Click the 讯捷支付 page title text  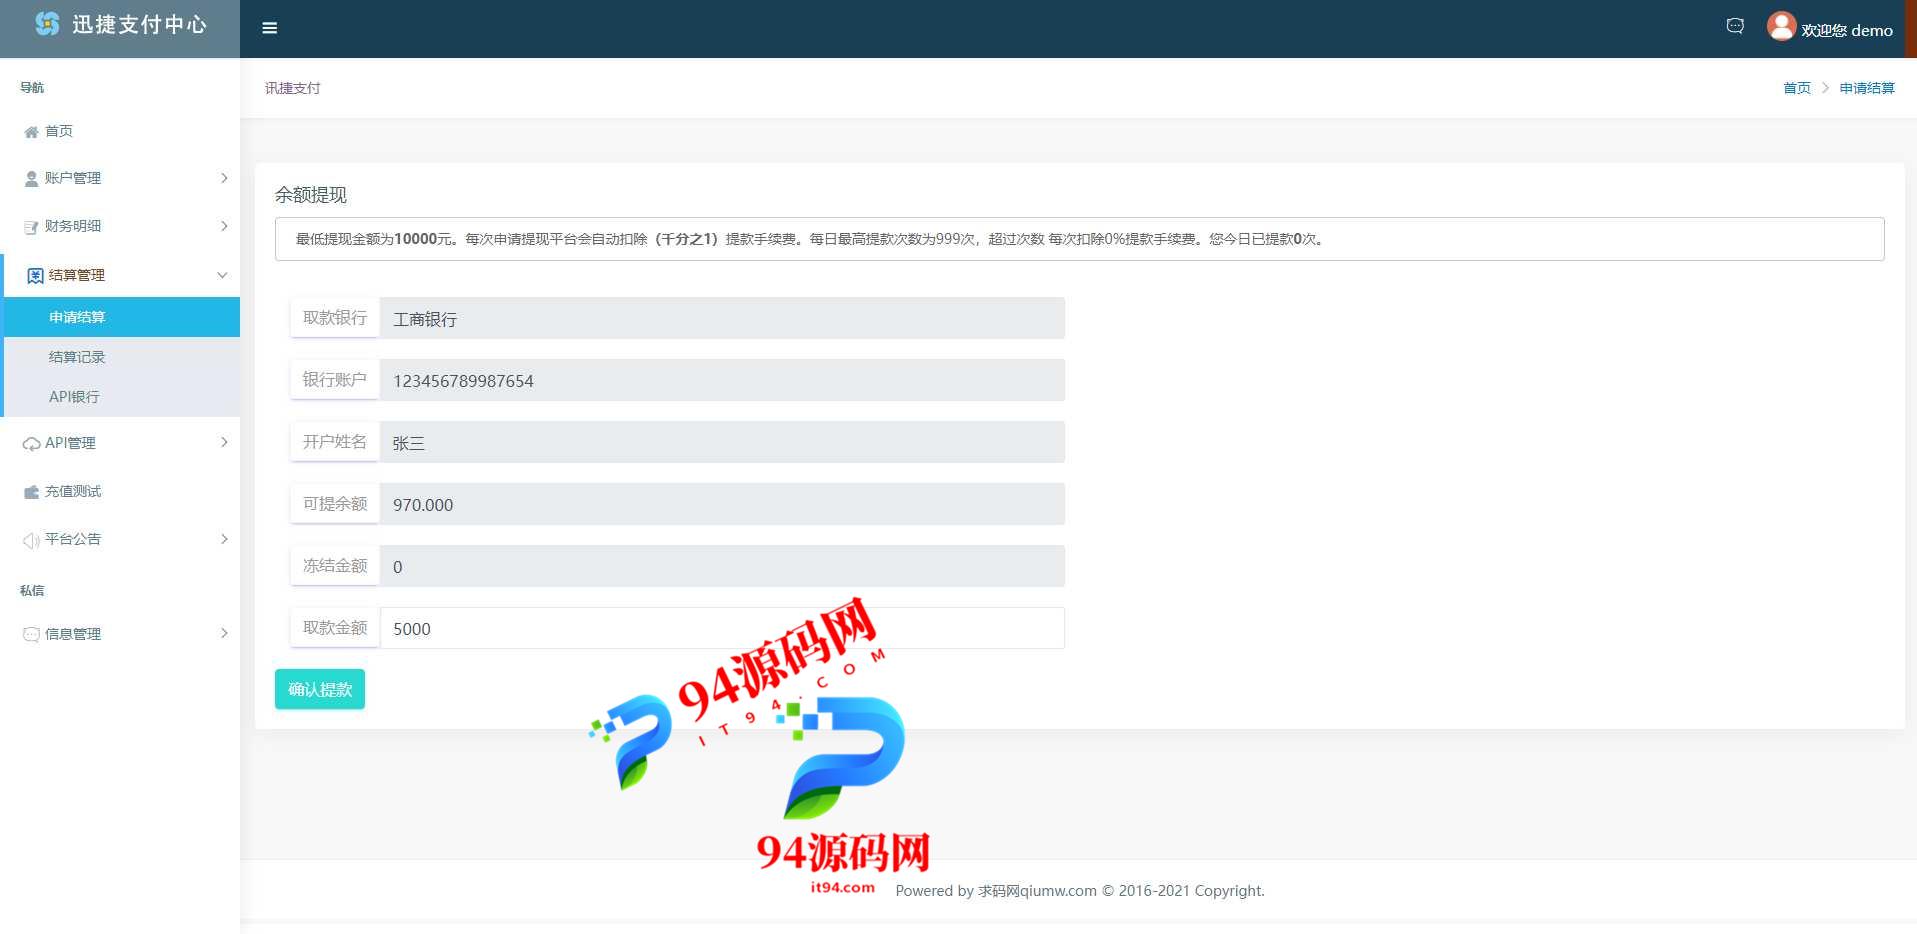(x=293, y=88)
